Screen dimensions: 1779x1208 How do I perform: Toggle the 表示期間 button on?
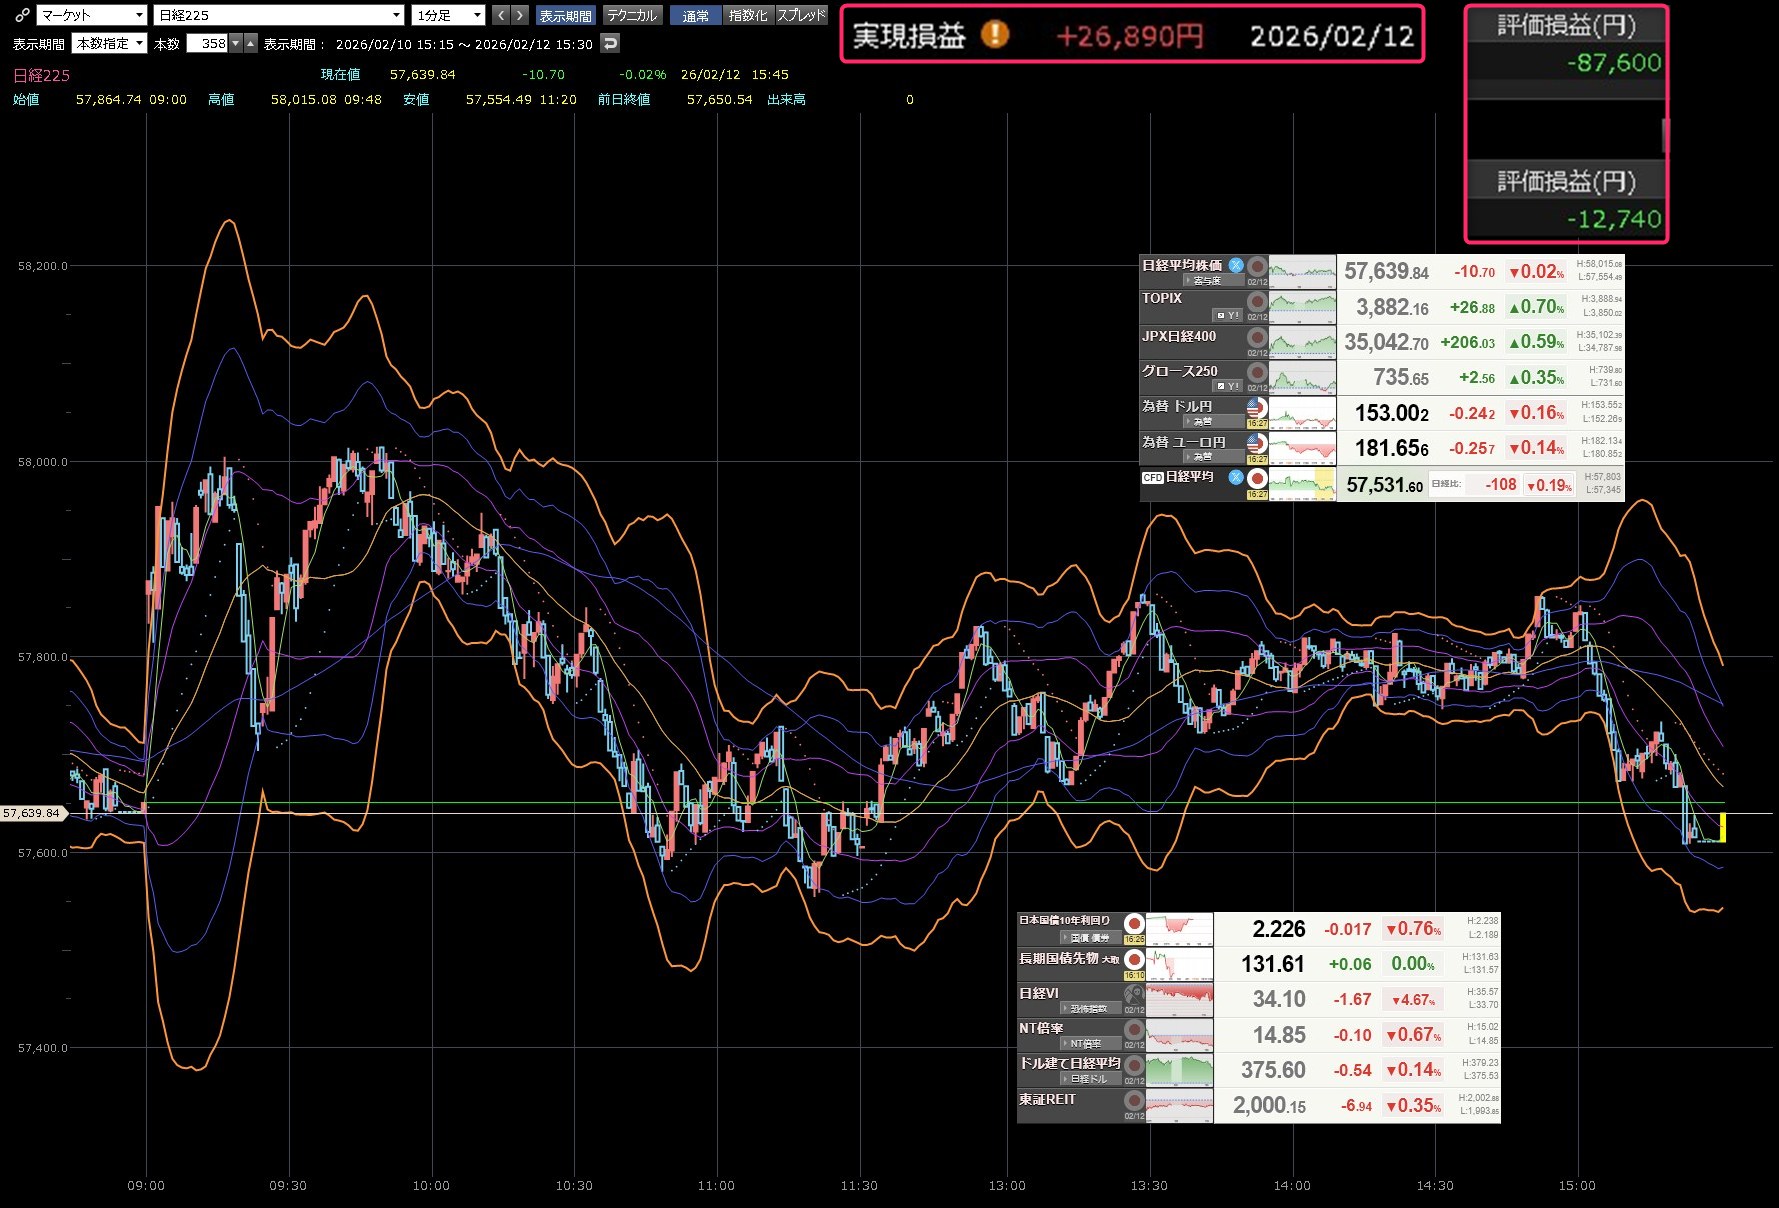(x=565, y=15)
